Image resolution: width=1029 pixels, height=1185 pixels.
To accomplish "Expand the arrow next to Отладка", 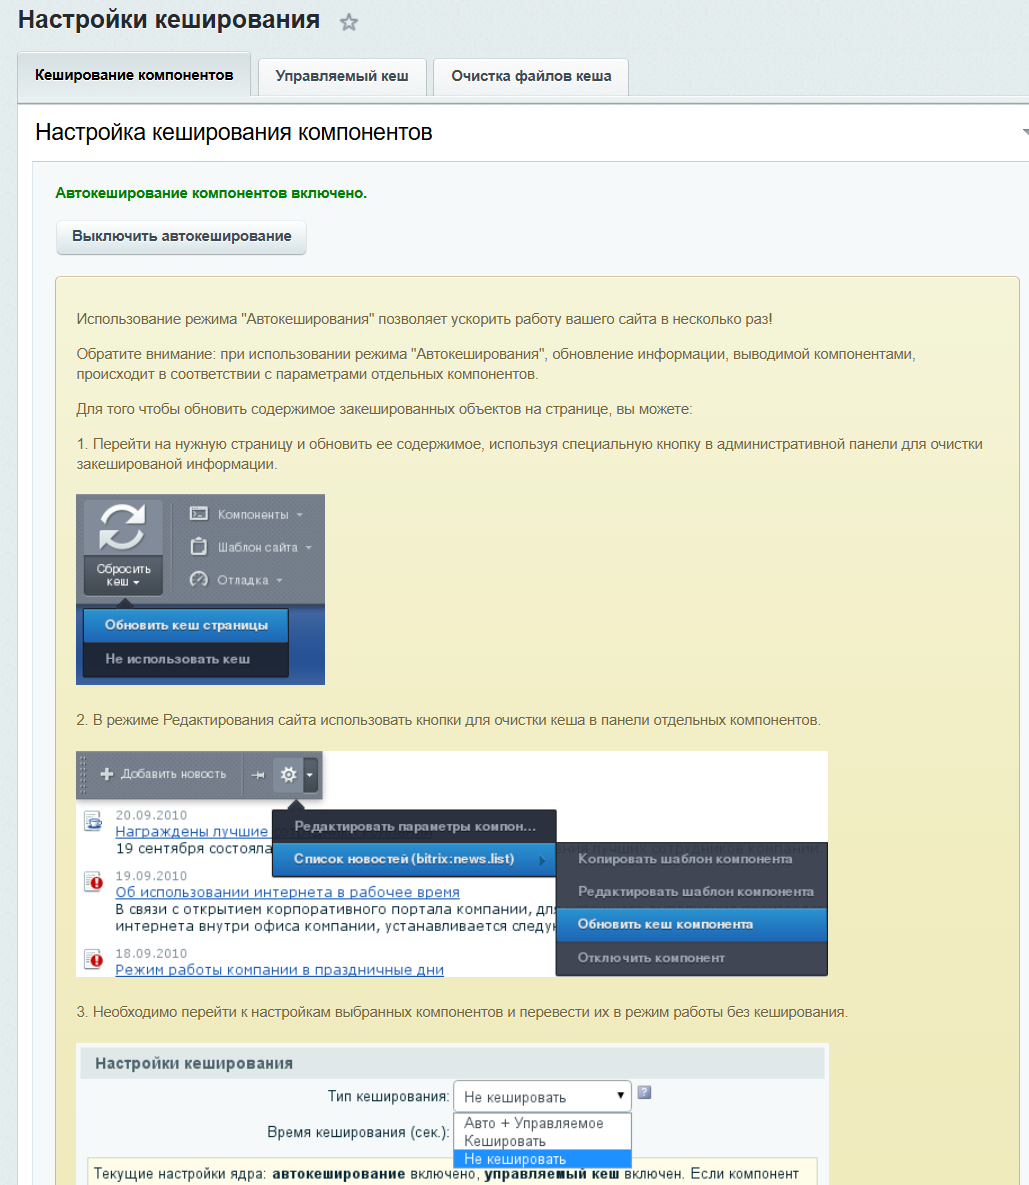I will click(x=280, y=580).
